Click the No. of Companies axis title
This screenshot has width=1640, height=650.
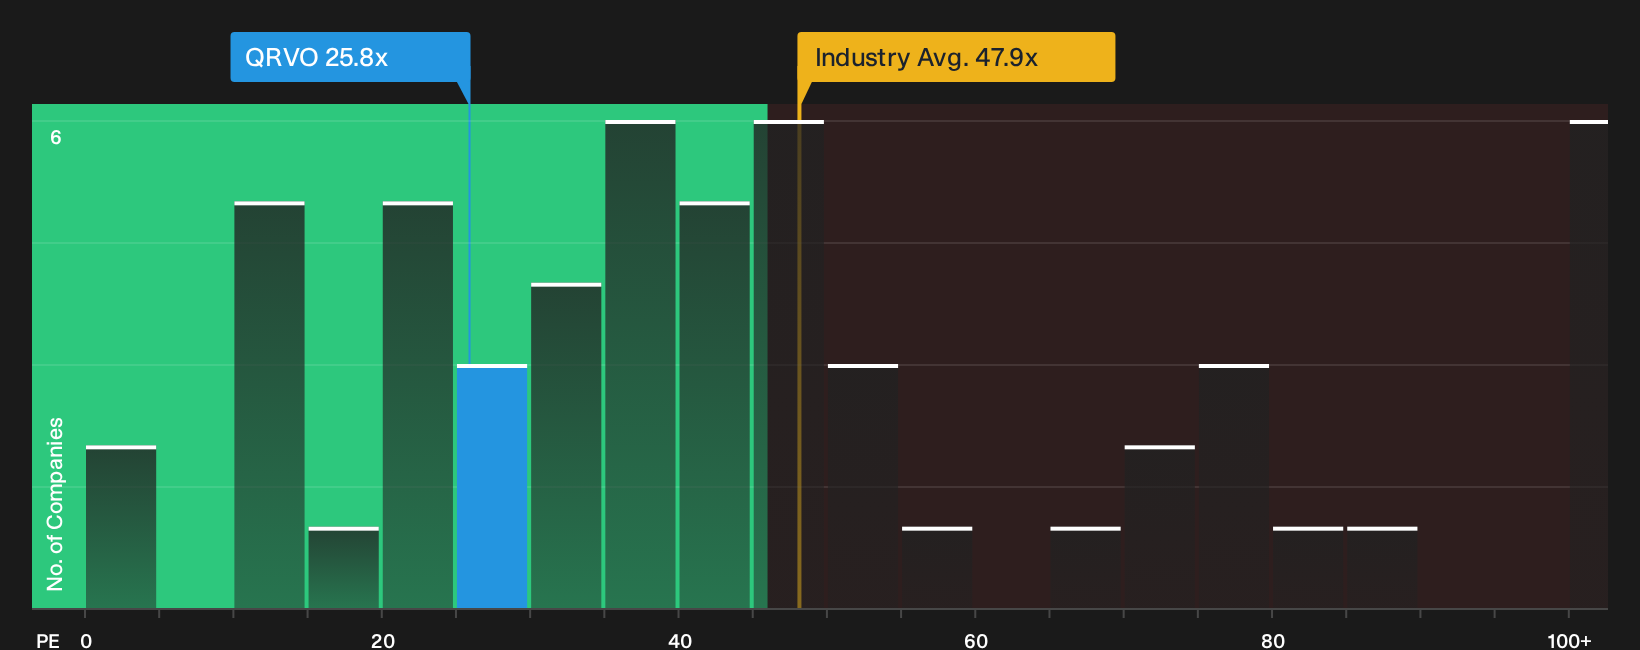coord(55,503)
